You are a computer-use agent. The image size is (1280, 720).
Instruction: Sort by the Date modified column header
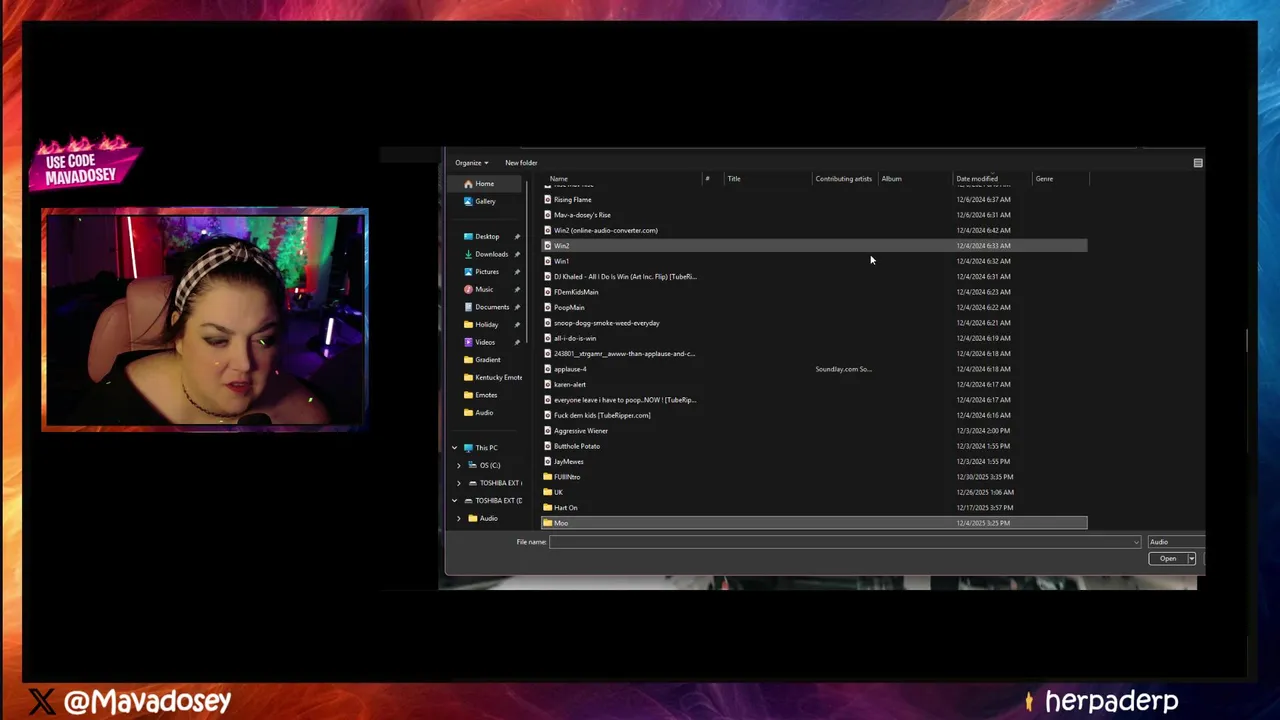click(977, 179)
